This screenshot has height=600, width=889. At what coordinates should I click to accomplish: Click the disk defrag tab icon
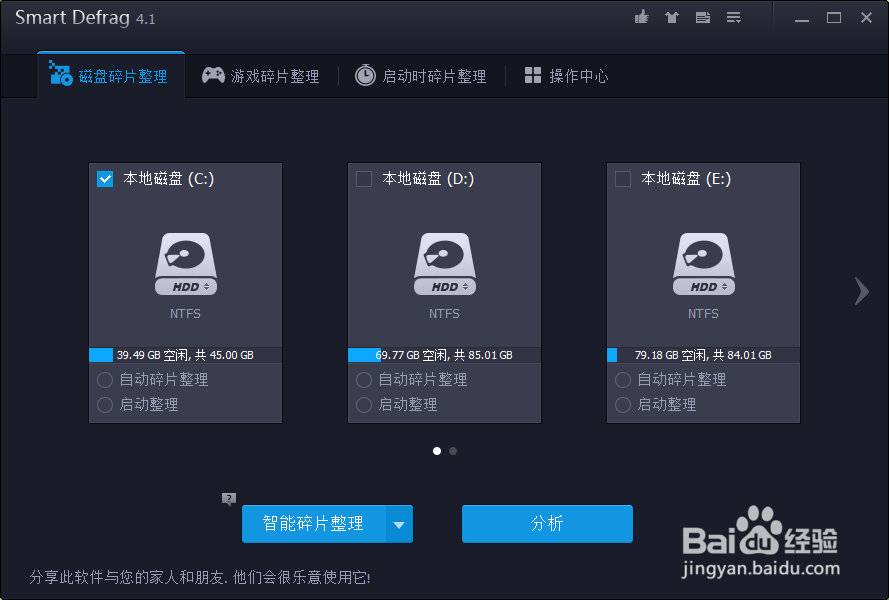click(60, 73)
